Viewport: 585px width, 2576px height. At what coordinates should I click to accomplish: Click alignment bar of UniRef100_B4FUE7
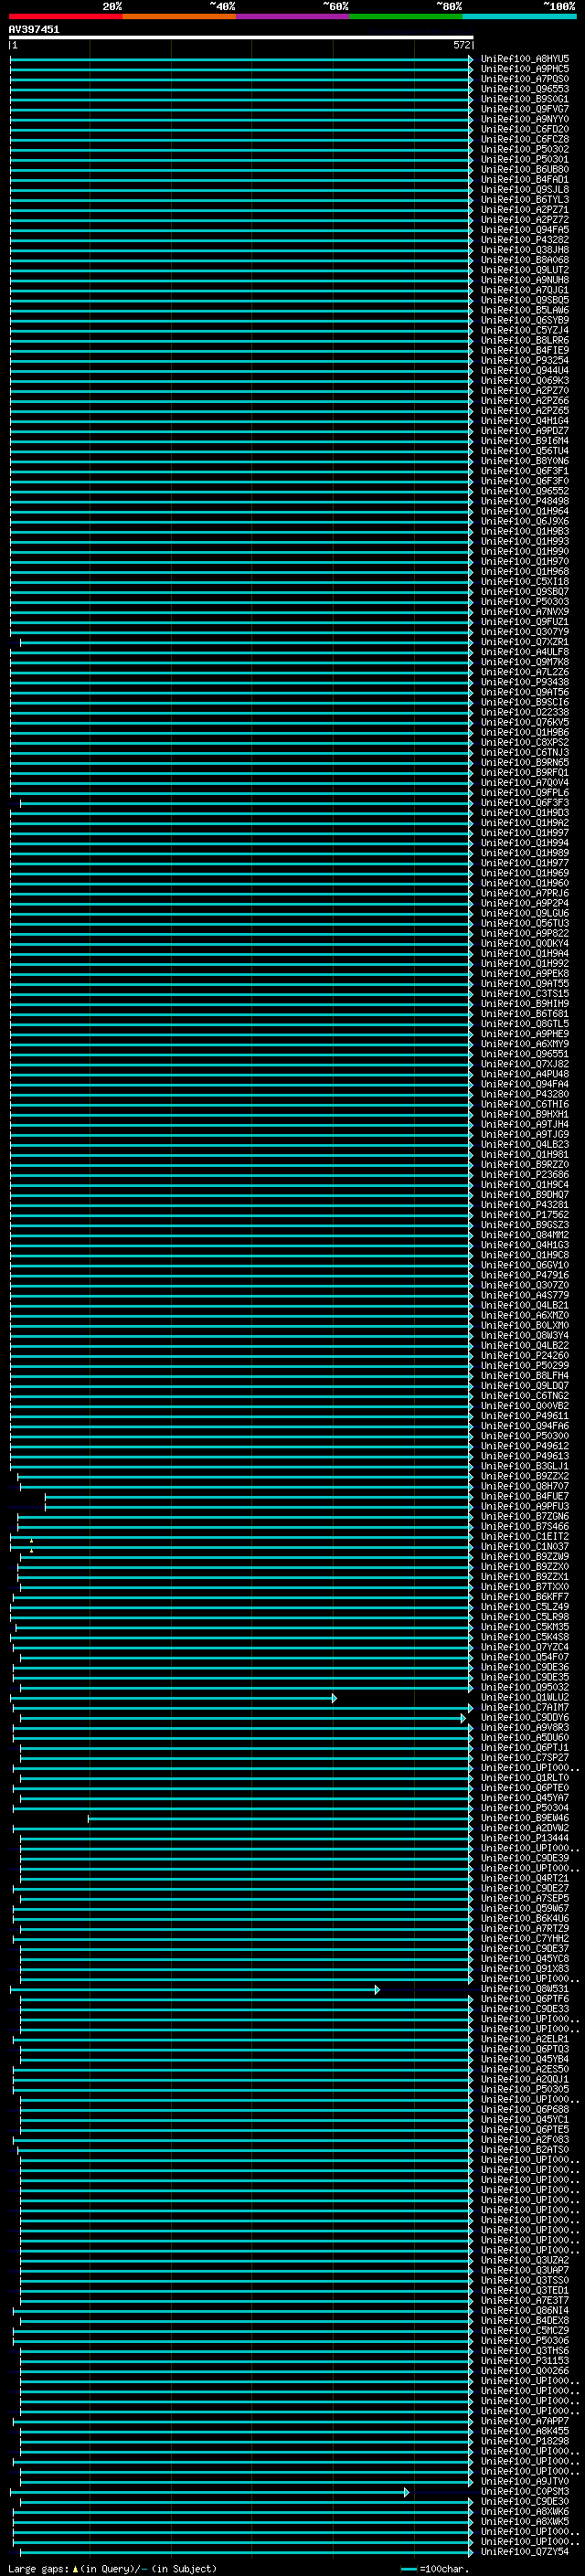point(259,1497)
